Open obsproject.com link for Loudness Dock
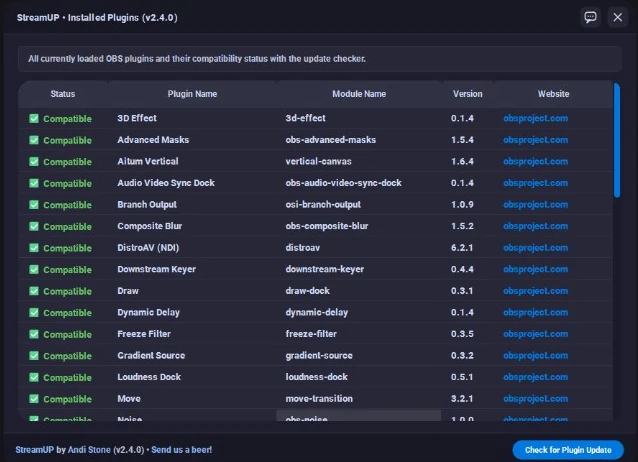 [x=535, y=377]
